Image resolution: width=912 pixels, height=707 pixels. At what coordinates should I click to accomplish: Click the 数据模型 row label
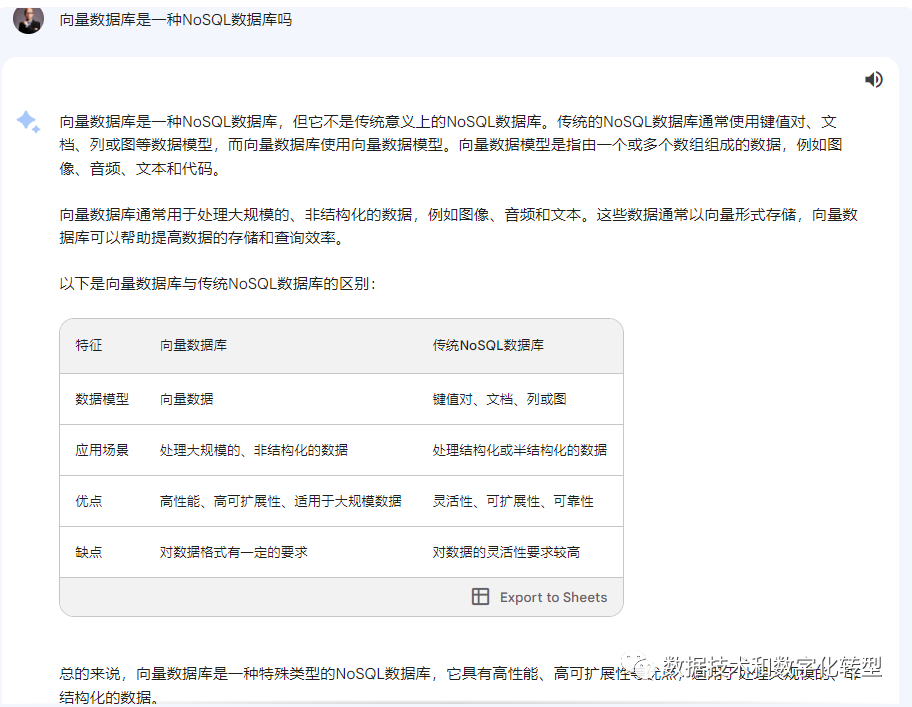click(102, 399)
